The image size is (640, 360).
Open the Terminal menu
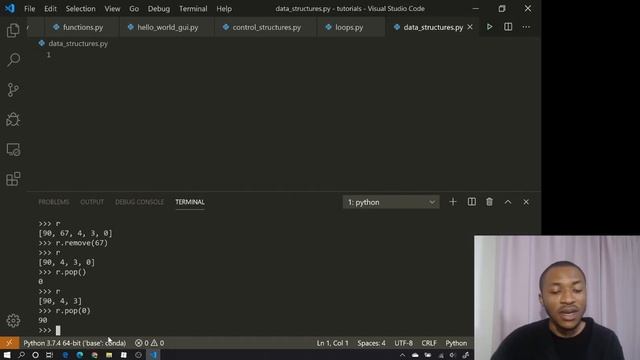point(193,9)
